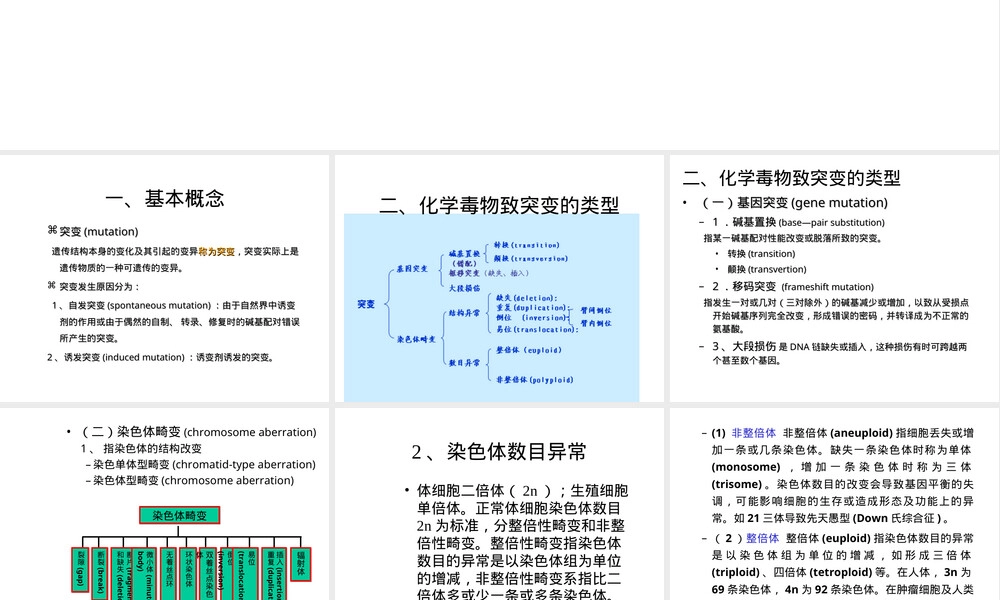Click the 臂间倒位 label in the diagram
Viewport: 1000px width, 600px height.
pos(596,311)
